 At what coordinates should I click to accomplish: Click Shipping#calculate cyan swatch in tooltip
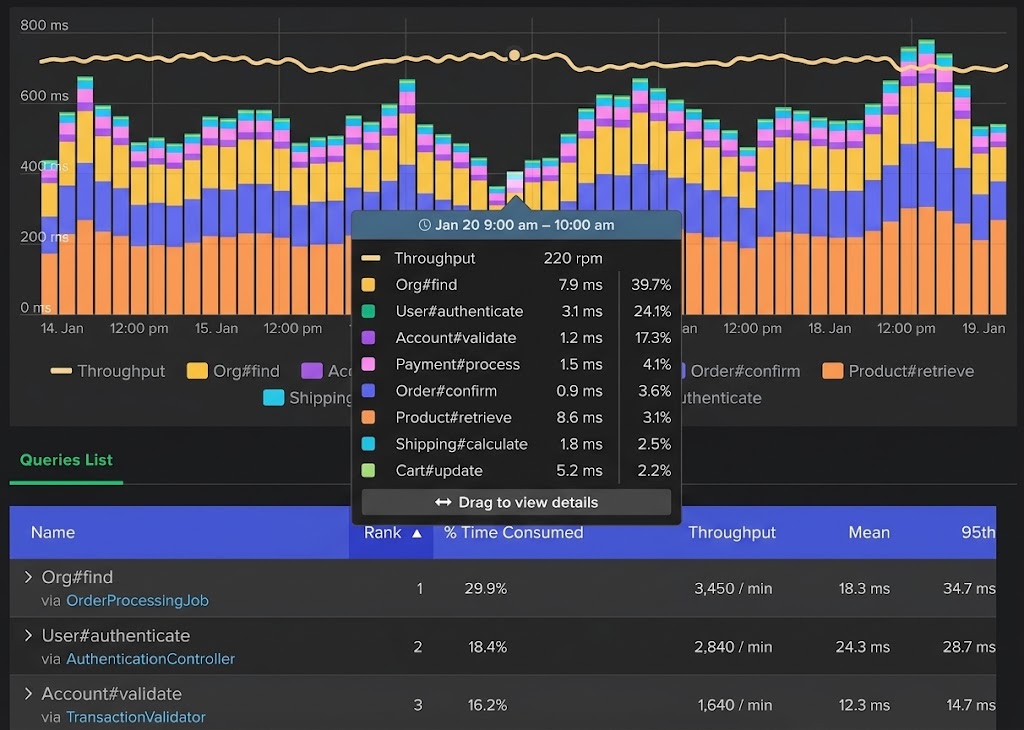(x=368, y=444)
